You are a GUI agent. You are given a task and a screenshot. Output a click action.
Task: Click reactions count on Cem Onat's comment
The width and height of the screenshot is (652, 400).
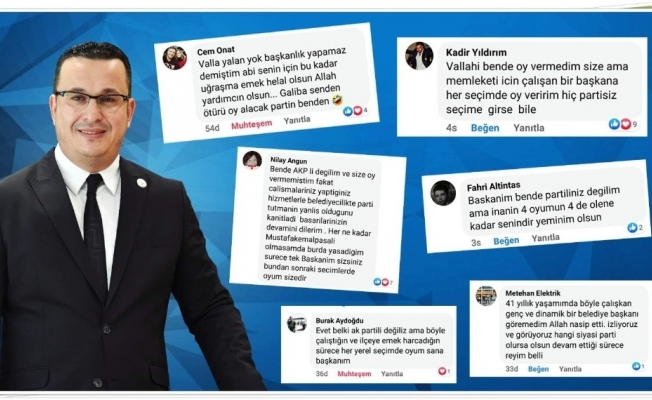[x=355, y=111]
